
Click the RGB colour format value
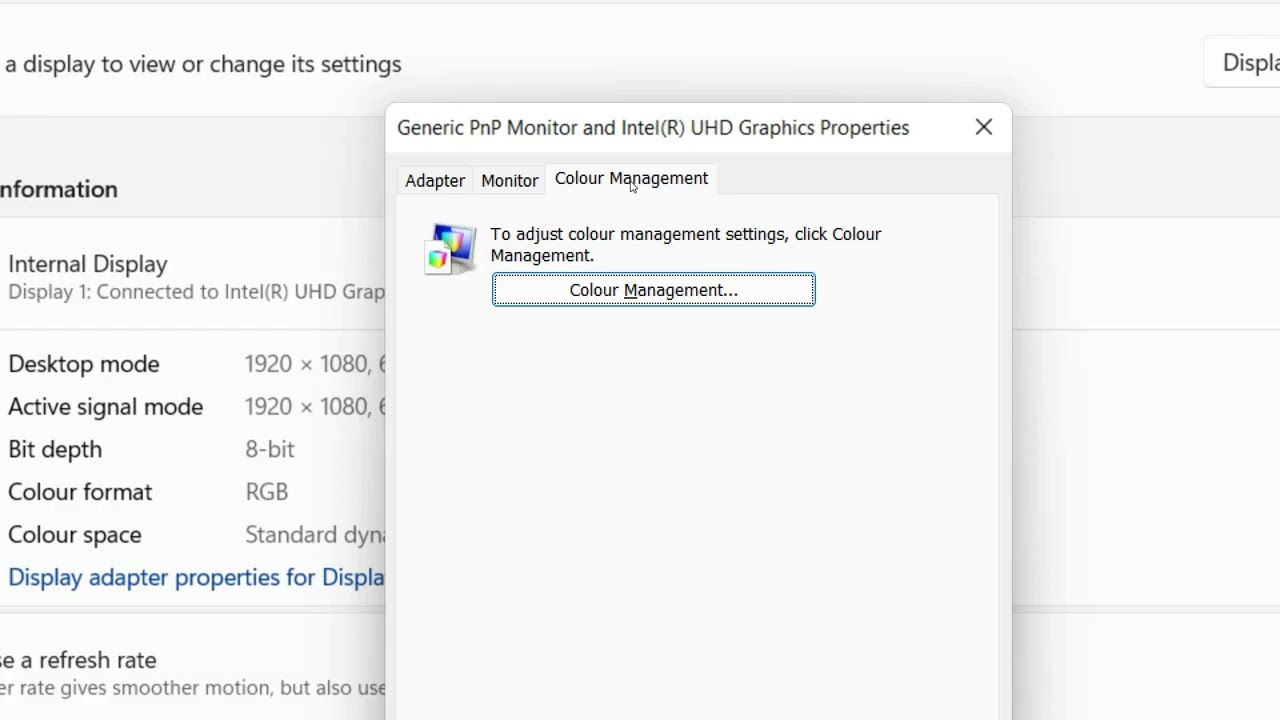[x=267, y=492]
